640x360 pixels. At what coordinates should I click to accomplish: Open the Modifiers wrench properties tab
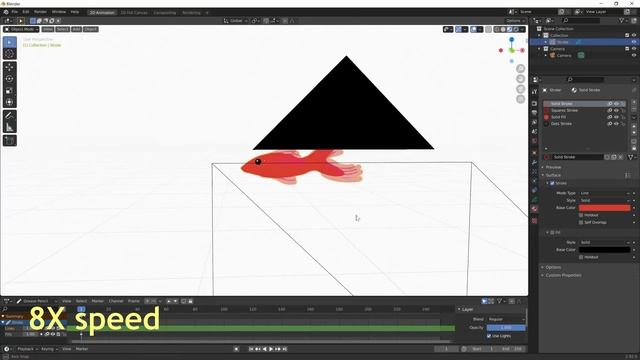534,162
